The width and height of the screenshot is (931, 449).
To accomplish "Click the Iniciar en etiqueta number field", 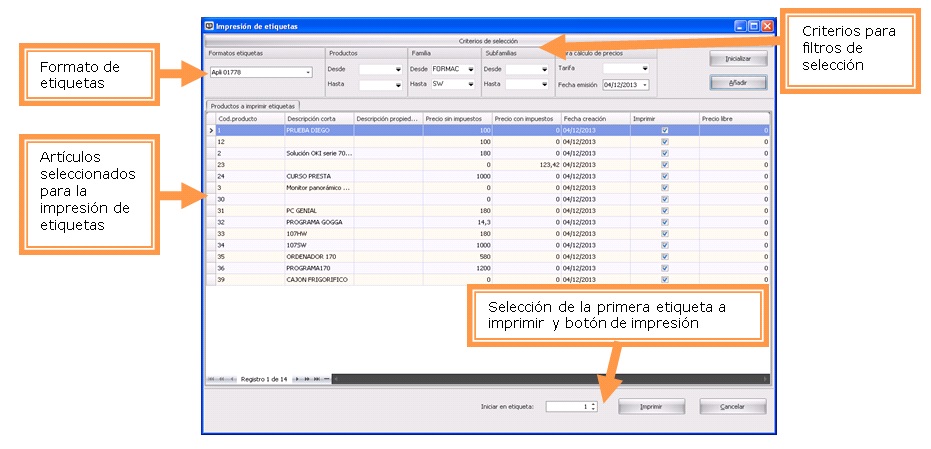I will click(x=568, y=407).
